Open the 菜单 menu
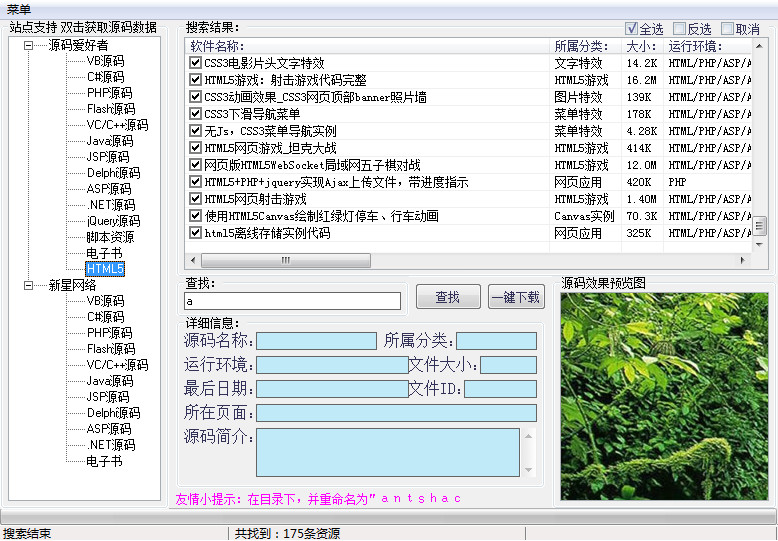This screenshot has width=778, height=541. tap(19, 9)
